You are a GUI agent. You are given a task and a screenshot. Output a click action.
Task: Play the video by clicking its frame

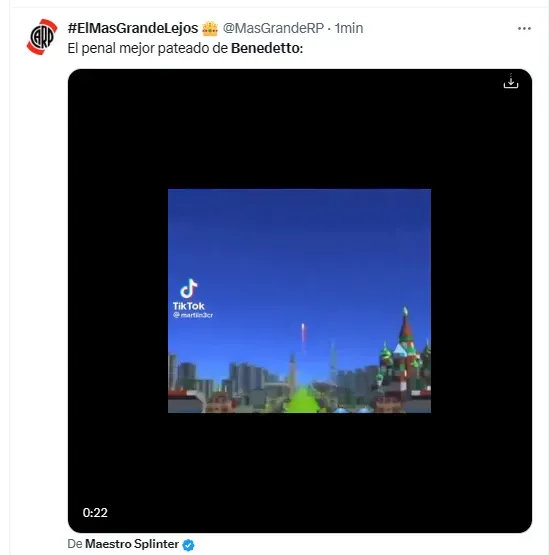(x=299, y=301)
